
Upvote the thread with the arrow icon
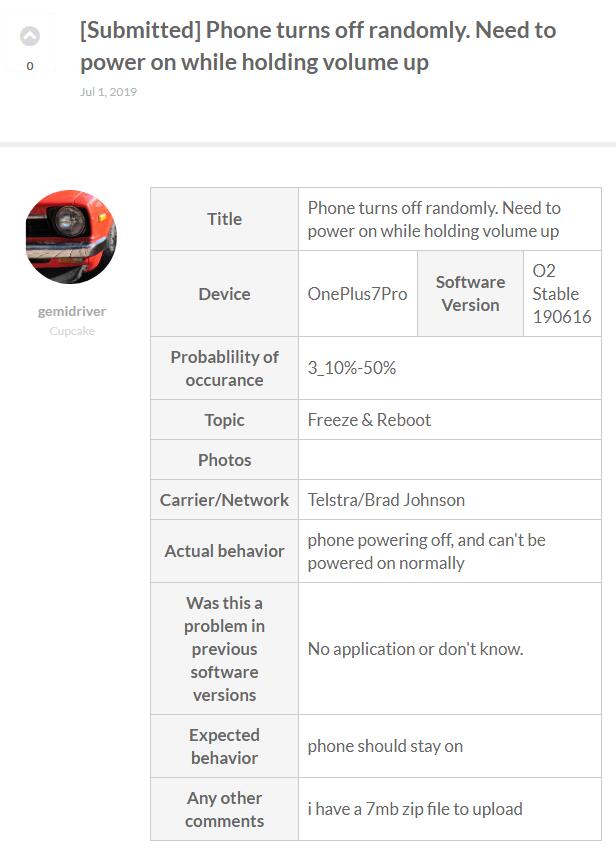[30, 36]
